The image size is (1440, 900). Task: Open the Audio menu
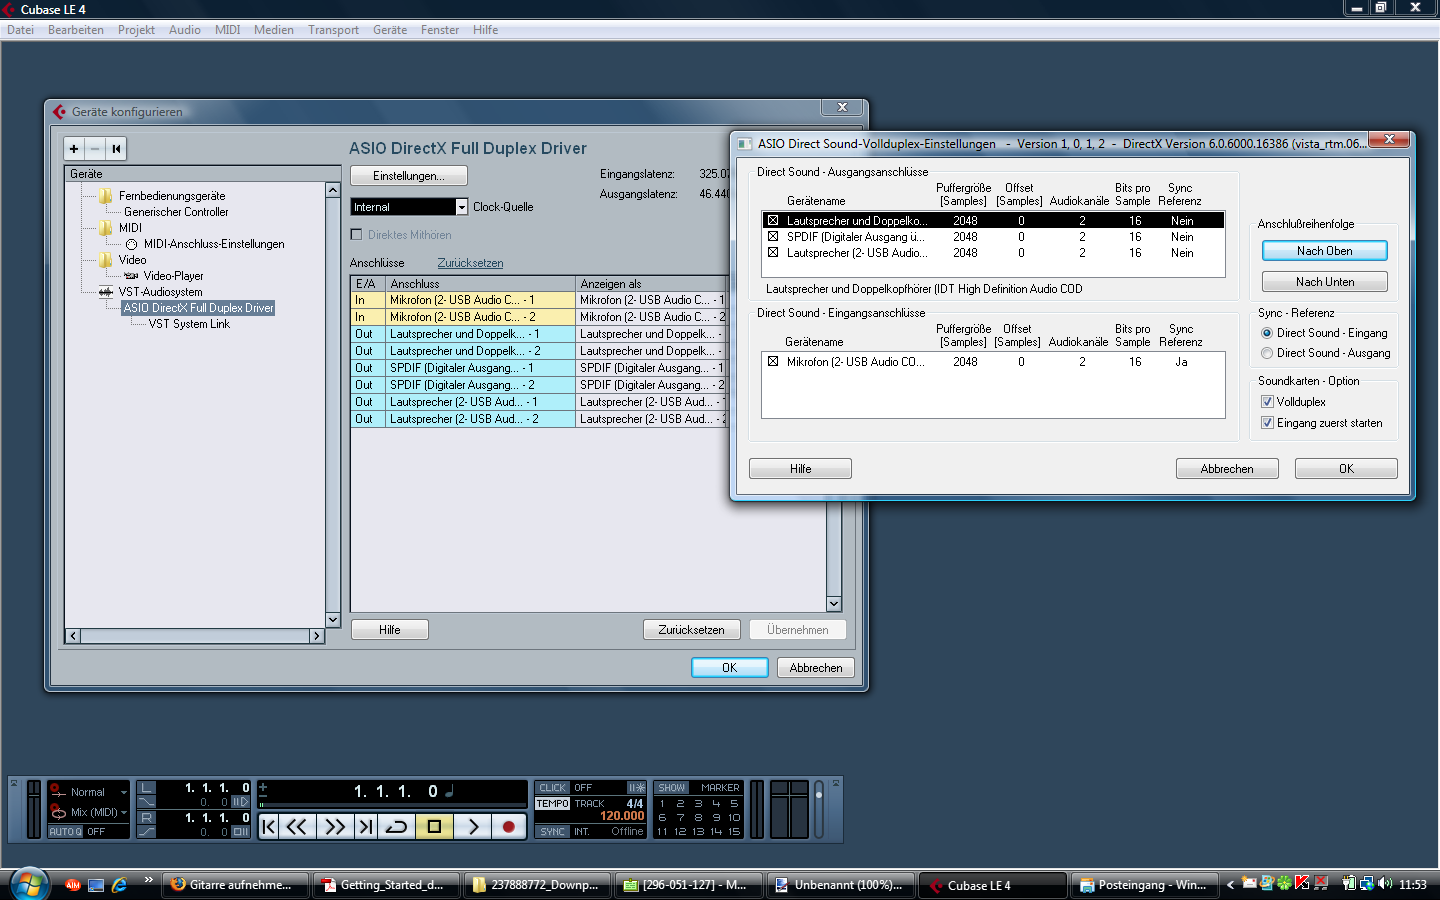(x=185, y=30)
